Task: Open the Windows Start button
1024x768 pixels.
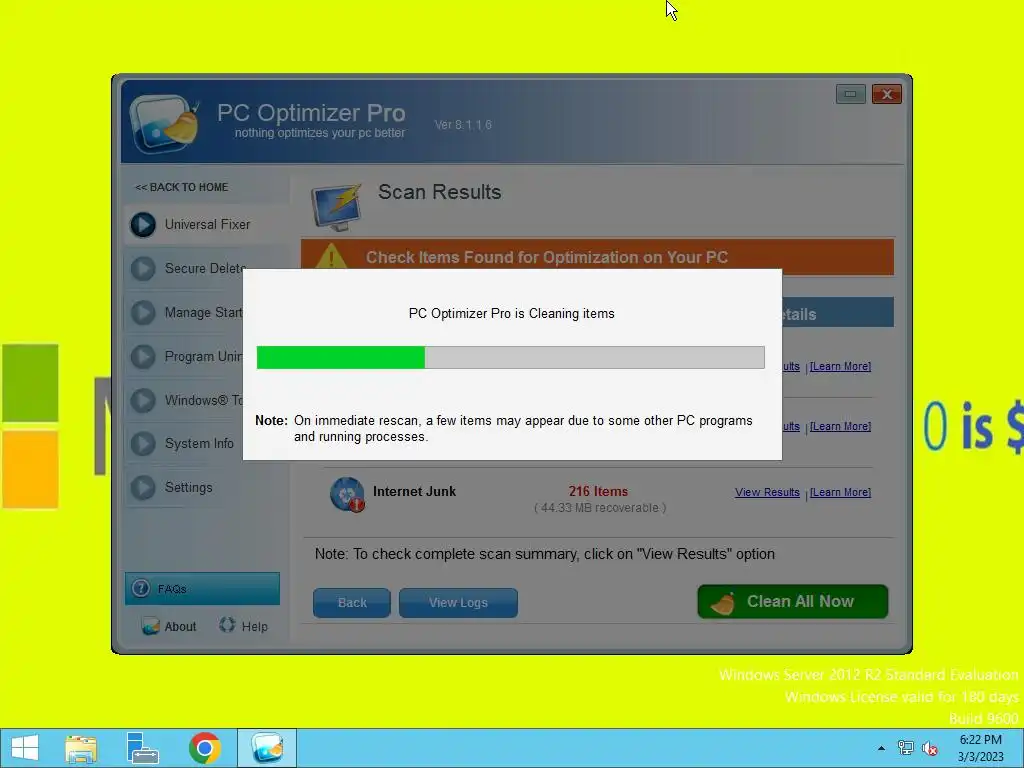Action: (x=25, y=748)
